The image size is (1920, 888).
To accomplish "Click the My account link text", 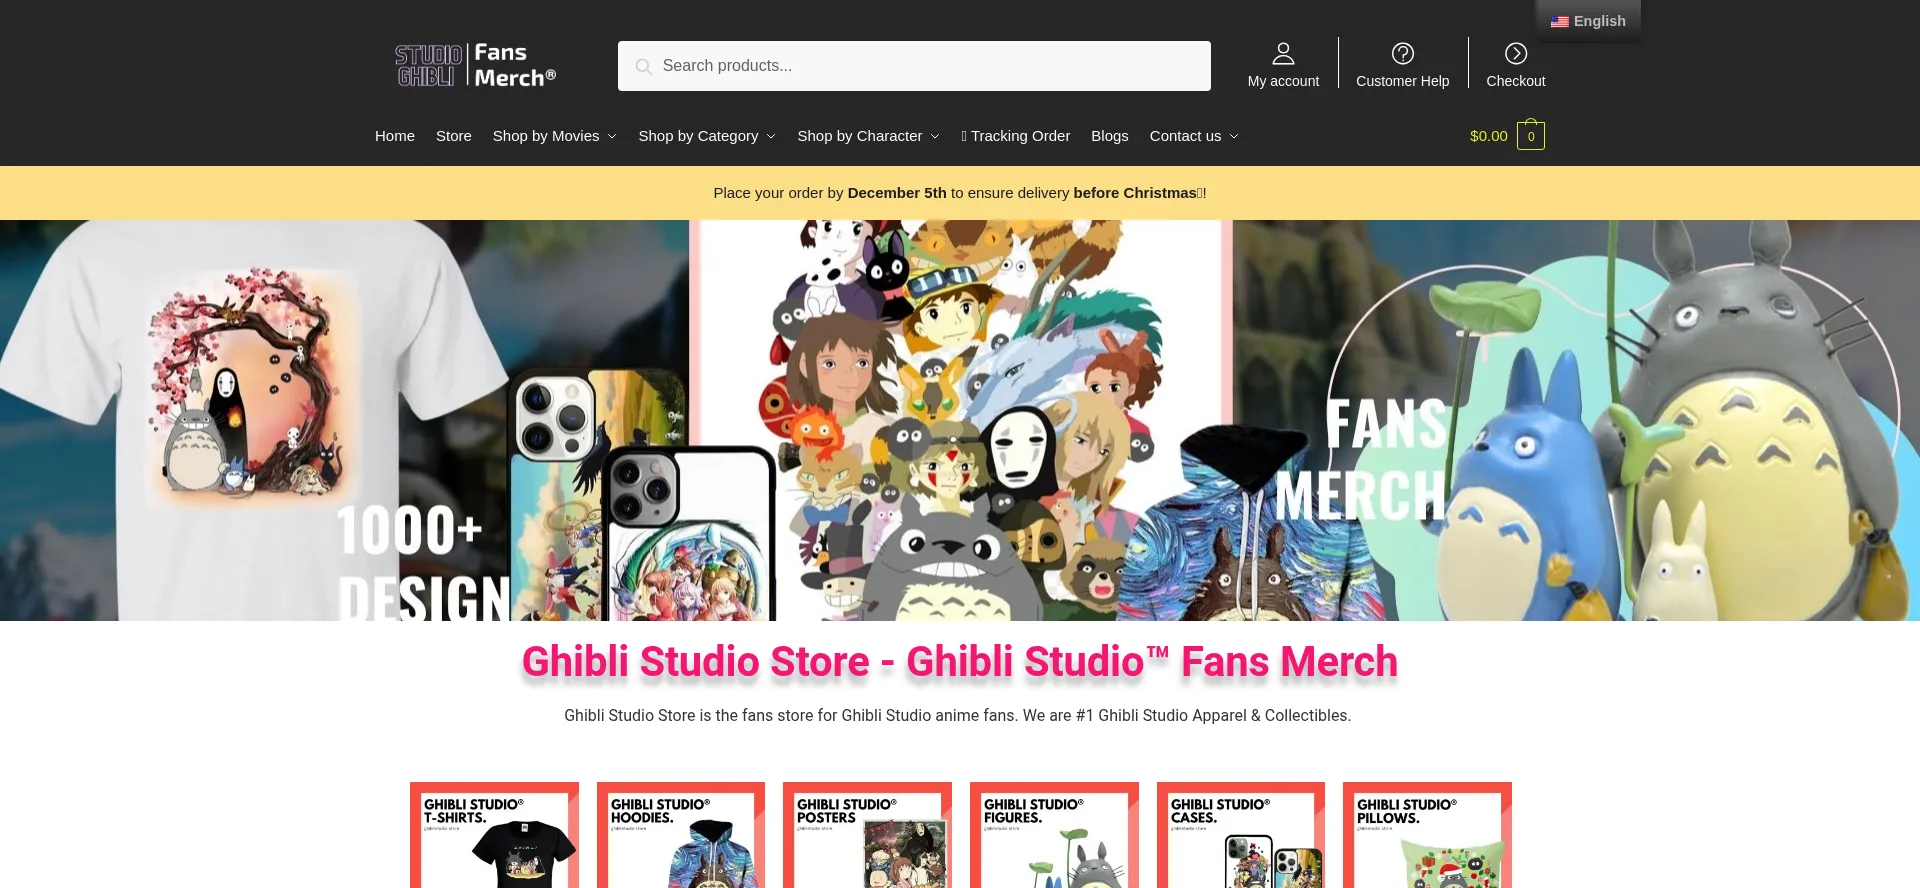I will [x=1283, y=81].
